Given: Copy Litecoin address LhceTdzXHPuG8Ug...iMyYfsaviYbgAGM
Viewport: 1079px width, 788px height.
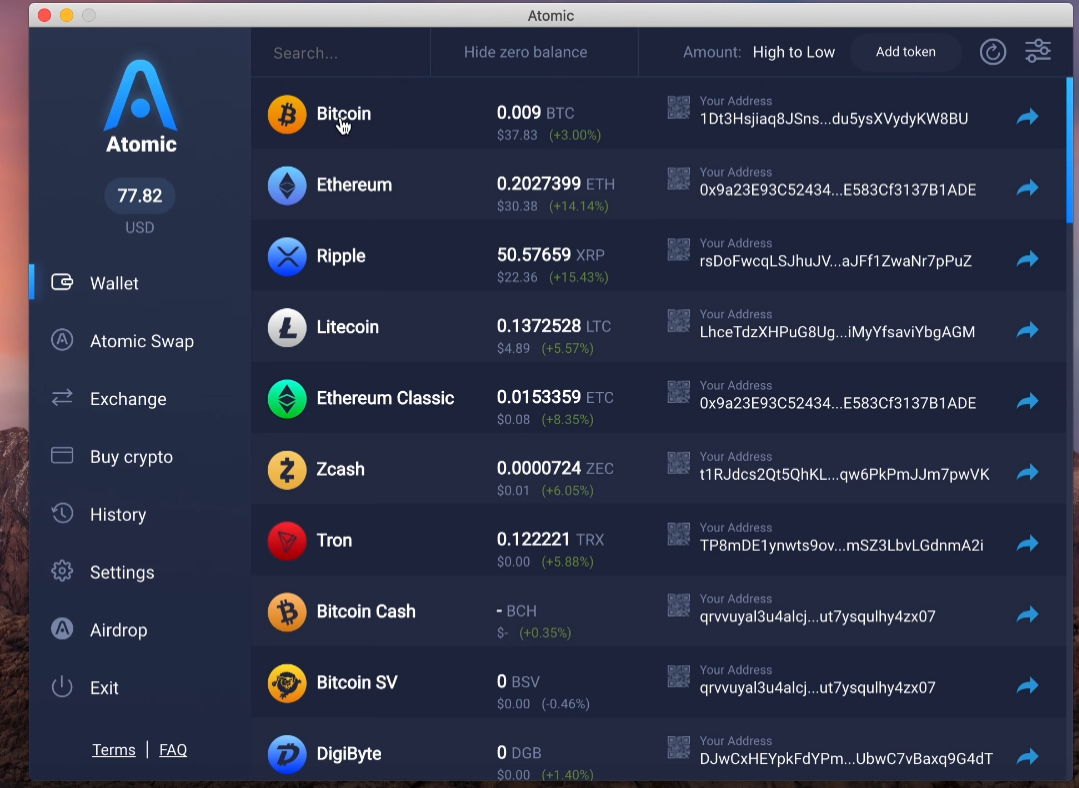Looking at the screenshot, I should pyautogui.click(x=837, y=332).
